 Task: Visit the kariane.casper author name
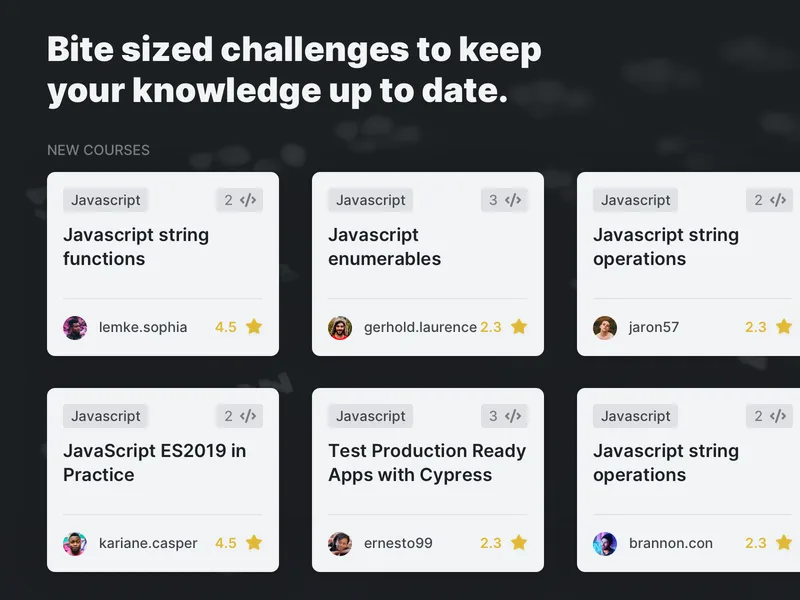click(x=148, y=543)
